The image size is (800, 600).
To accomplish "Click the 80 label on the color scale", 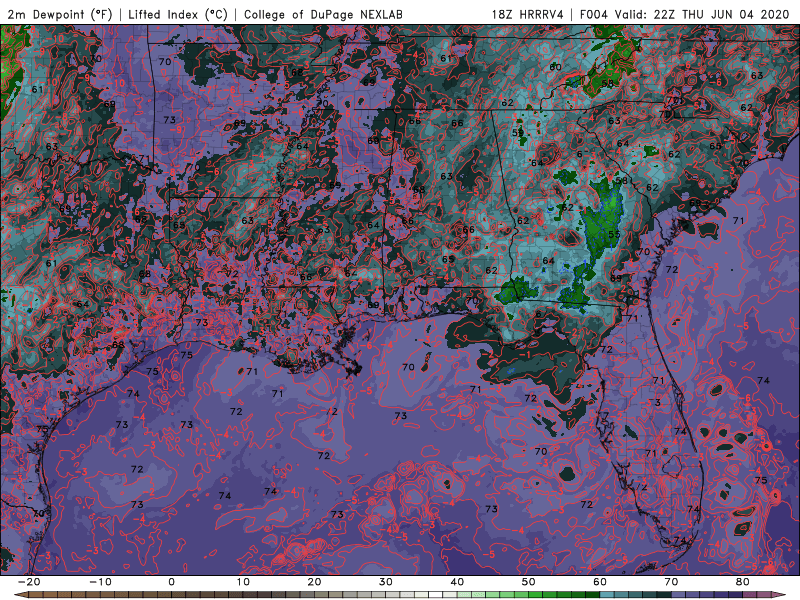I will (x=743, y=582).
